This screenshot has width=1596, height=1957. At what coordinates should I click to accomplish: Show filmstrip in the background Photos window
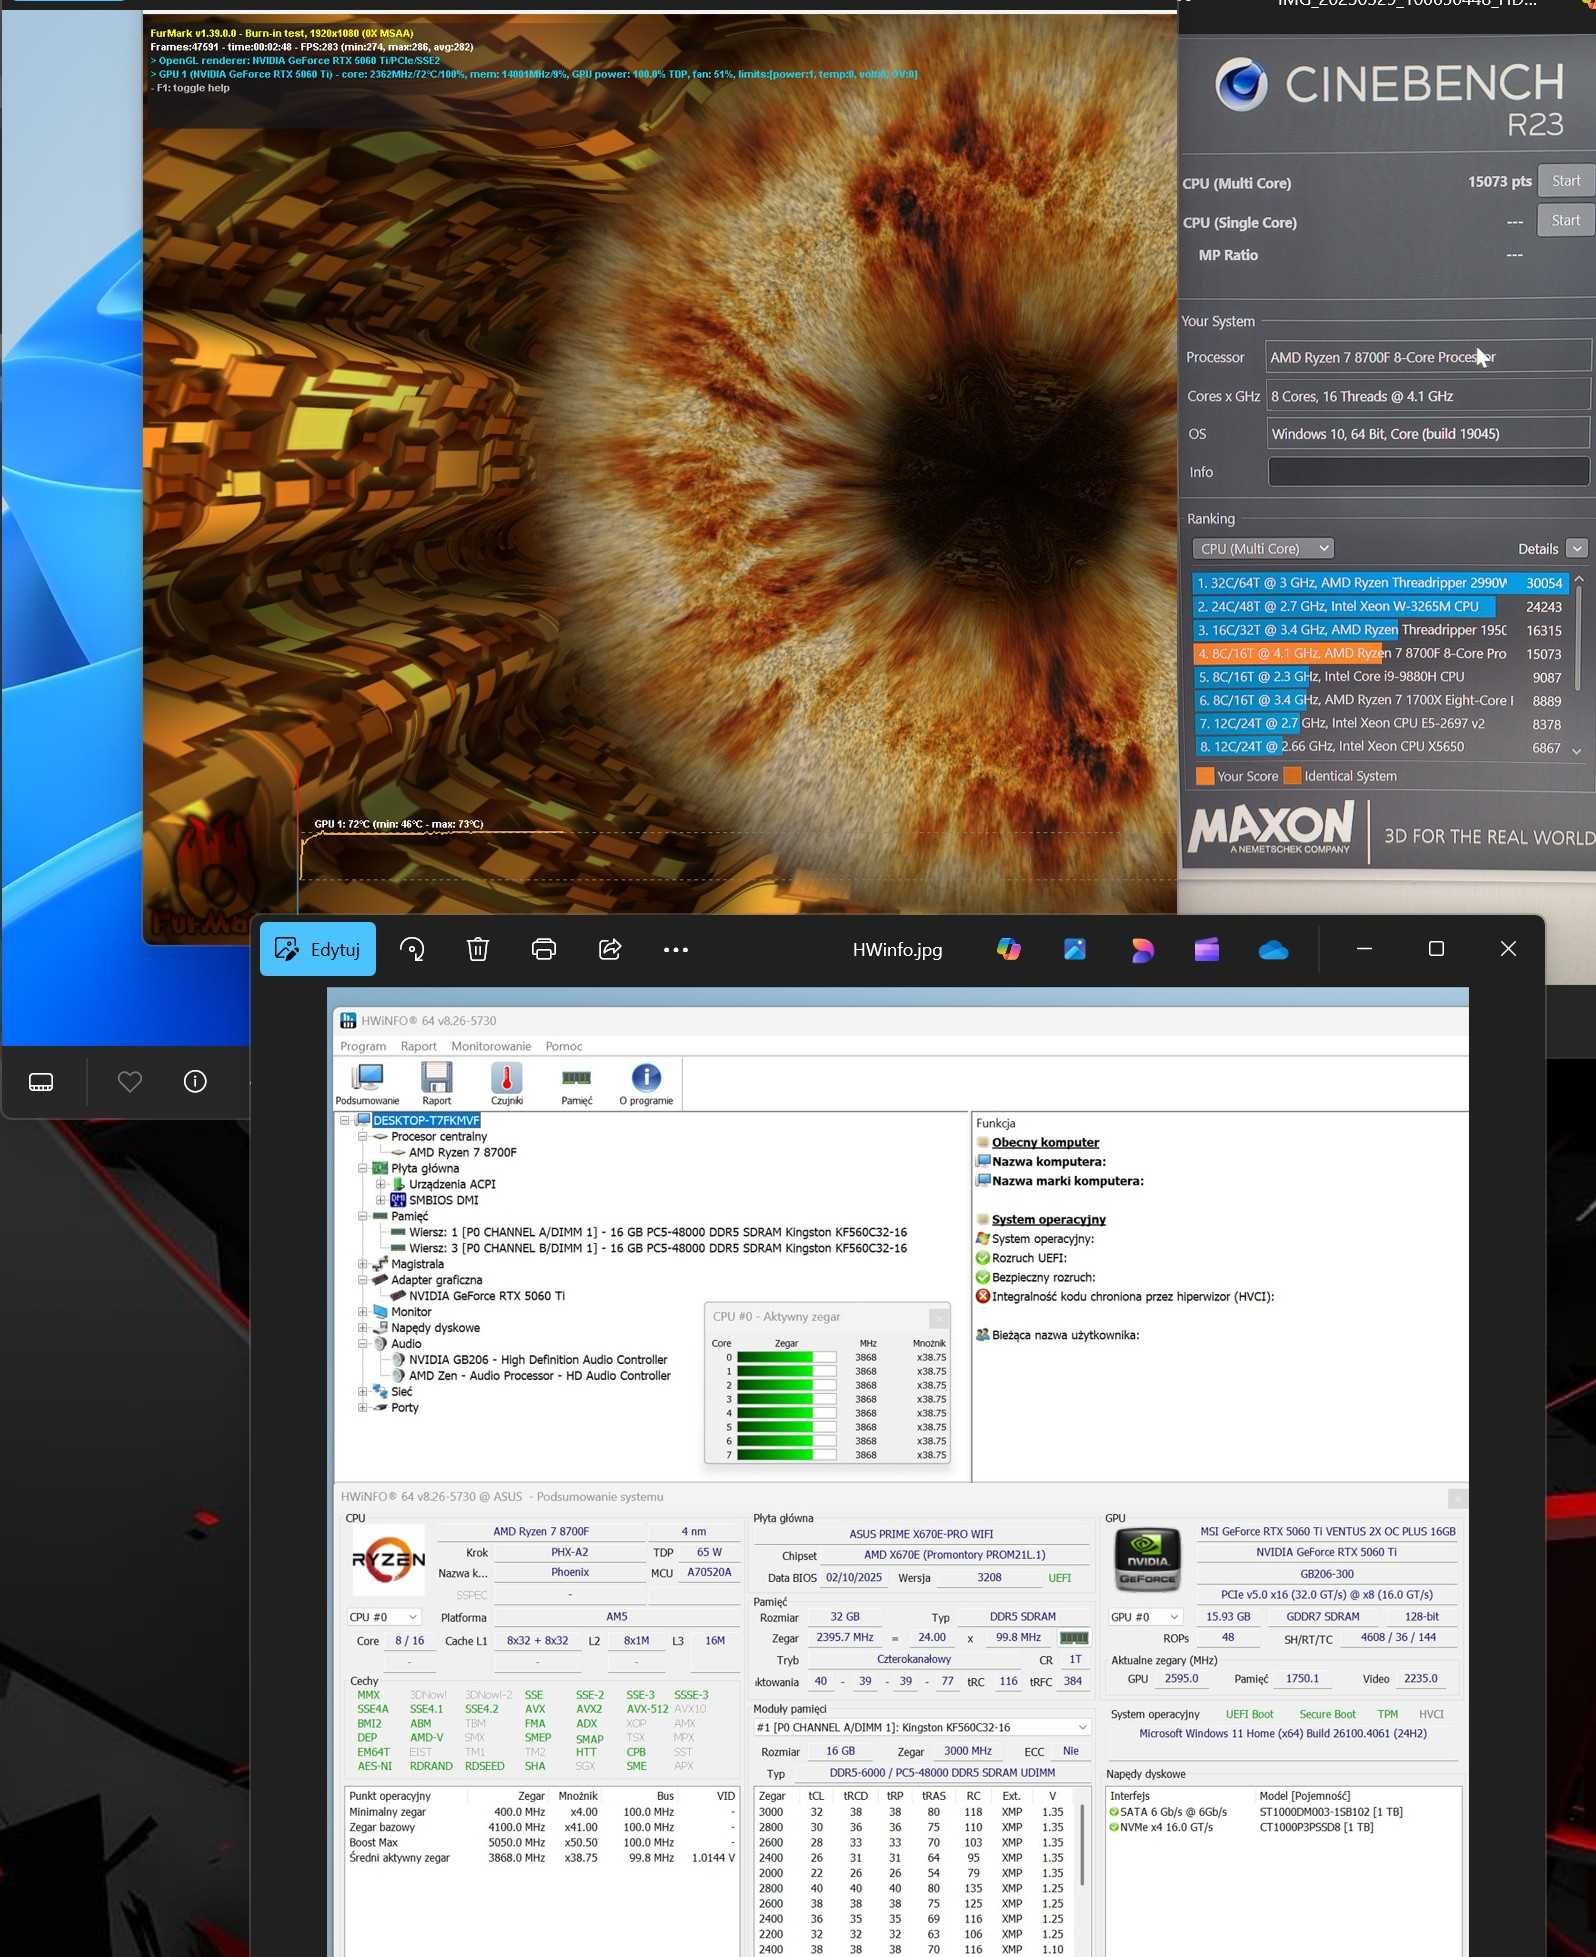[x=41, y=1082]
